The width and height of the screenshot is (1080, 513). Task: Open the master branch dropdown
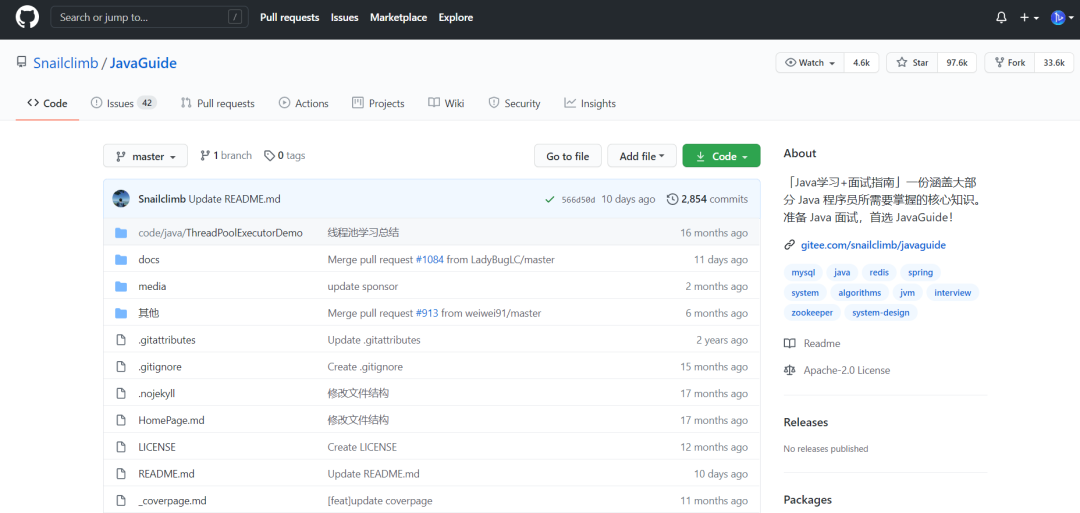[x=145, y=156]
